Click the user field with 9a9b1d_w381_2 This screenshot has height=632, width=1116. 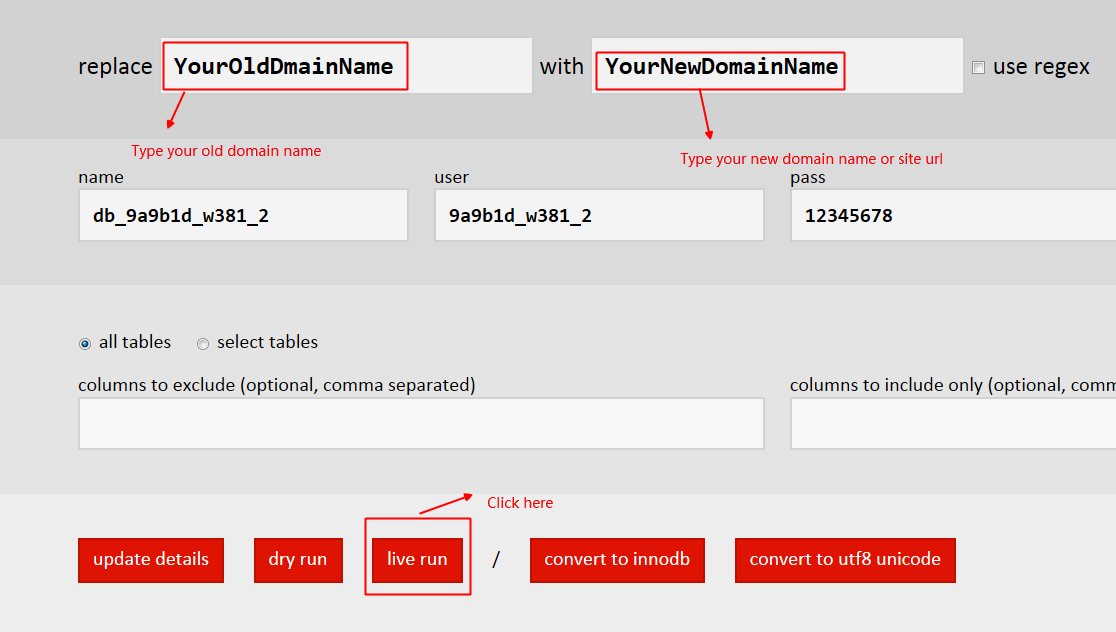[x=599, y=216]
